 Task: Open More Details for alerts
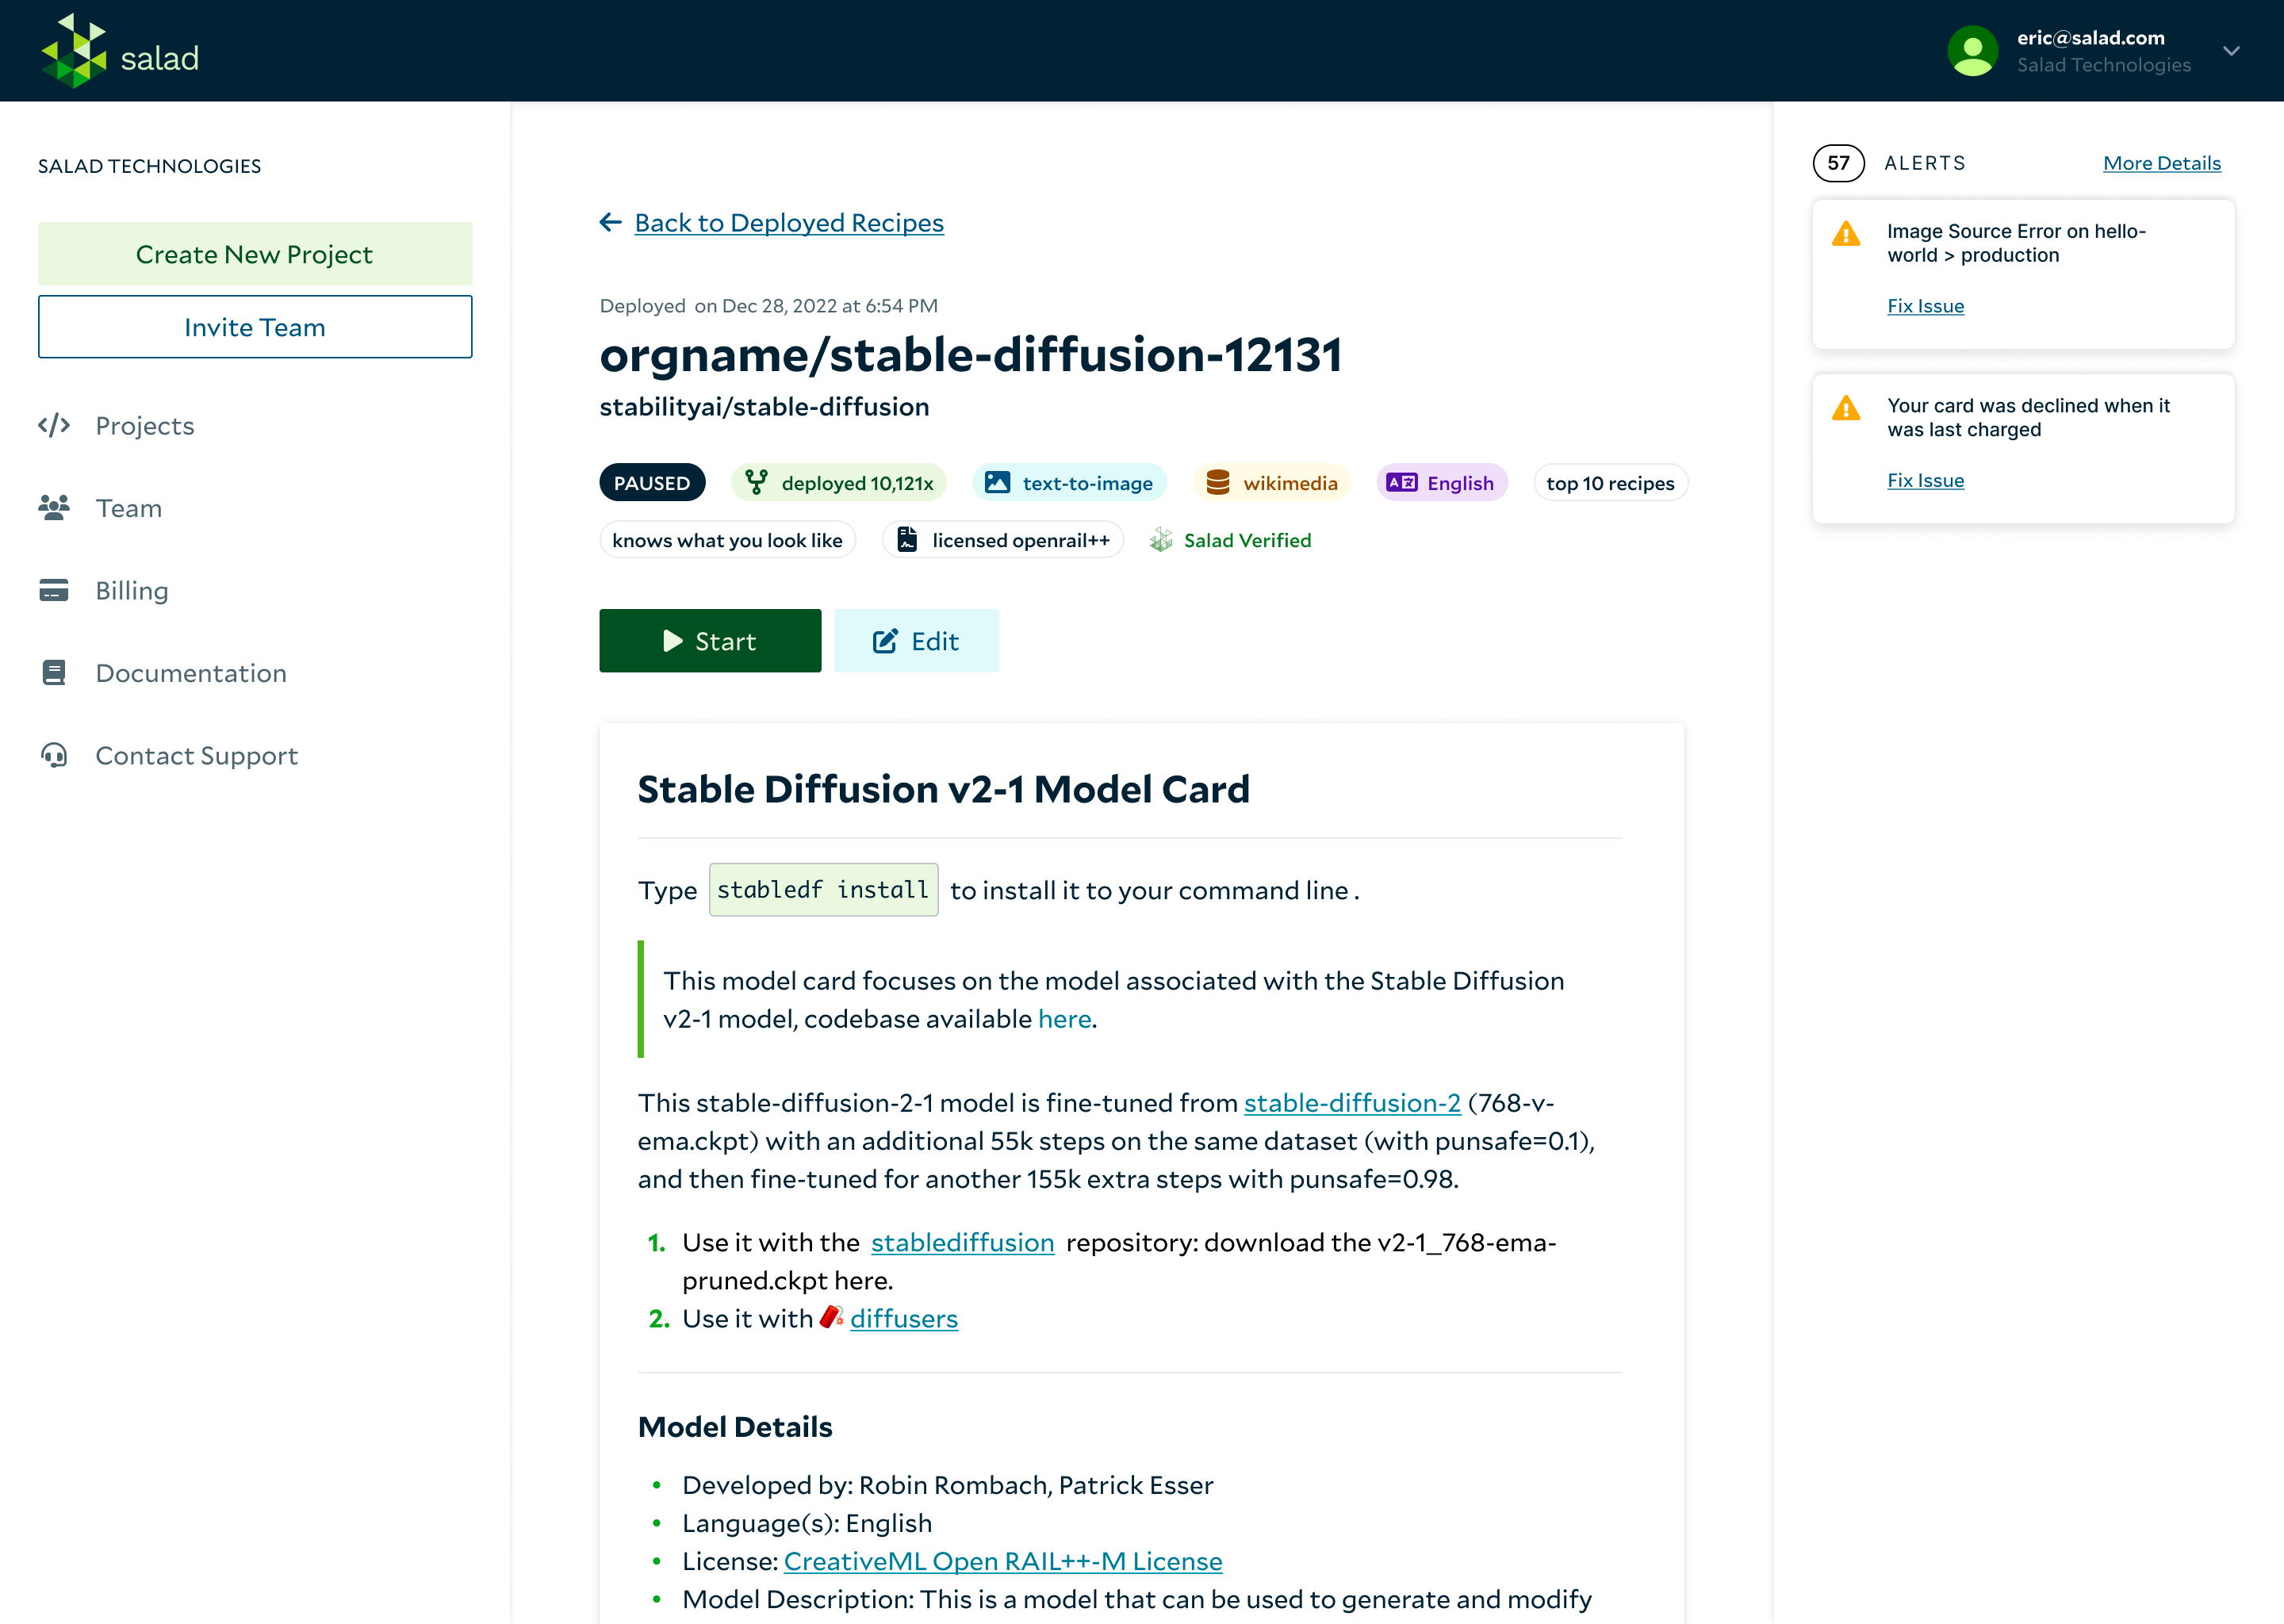pyautogui.click(x=2161, y=163)
